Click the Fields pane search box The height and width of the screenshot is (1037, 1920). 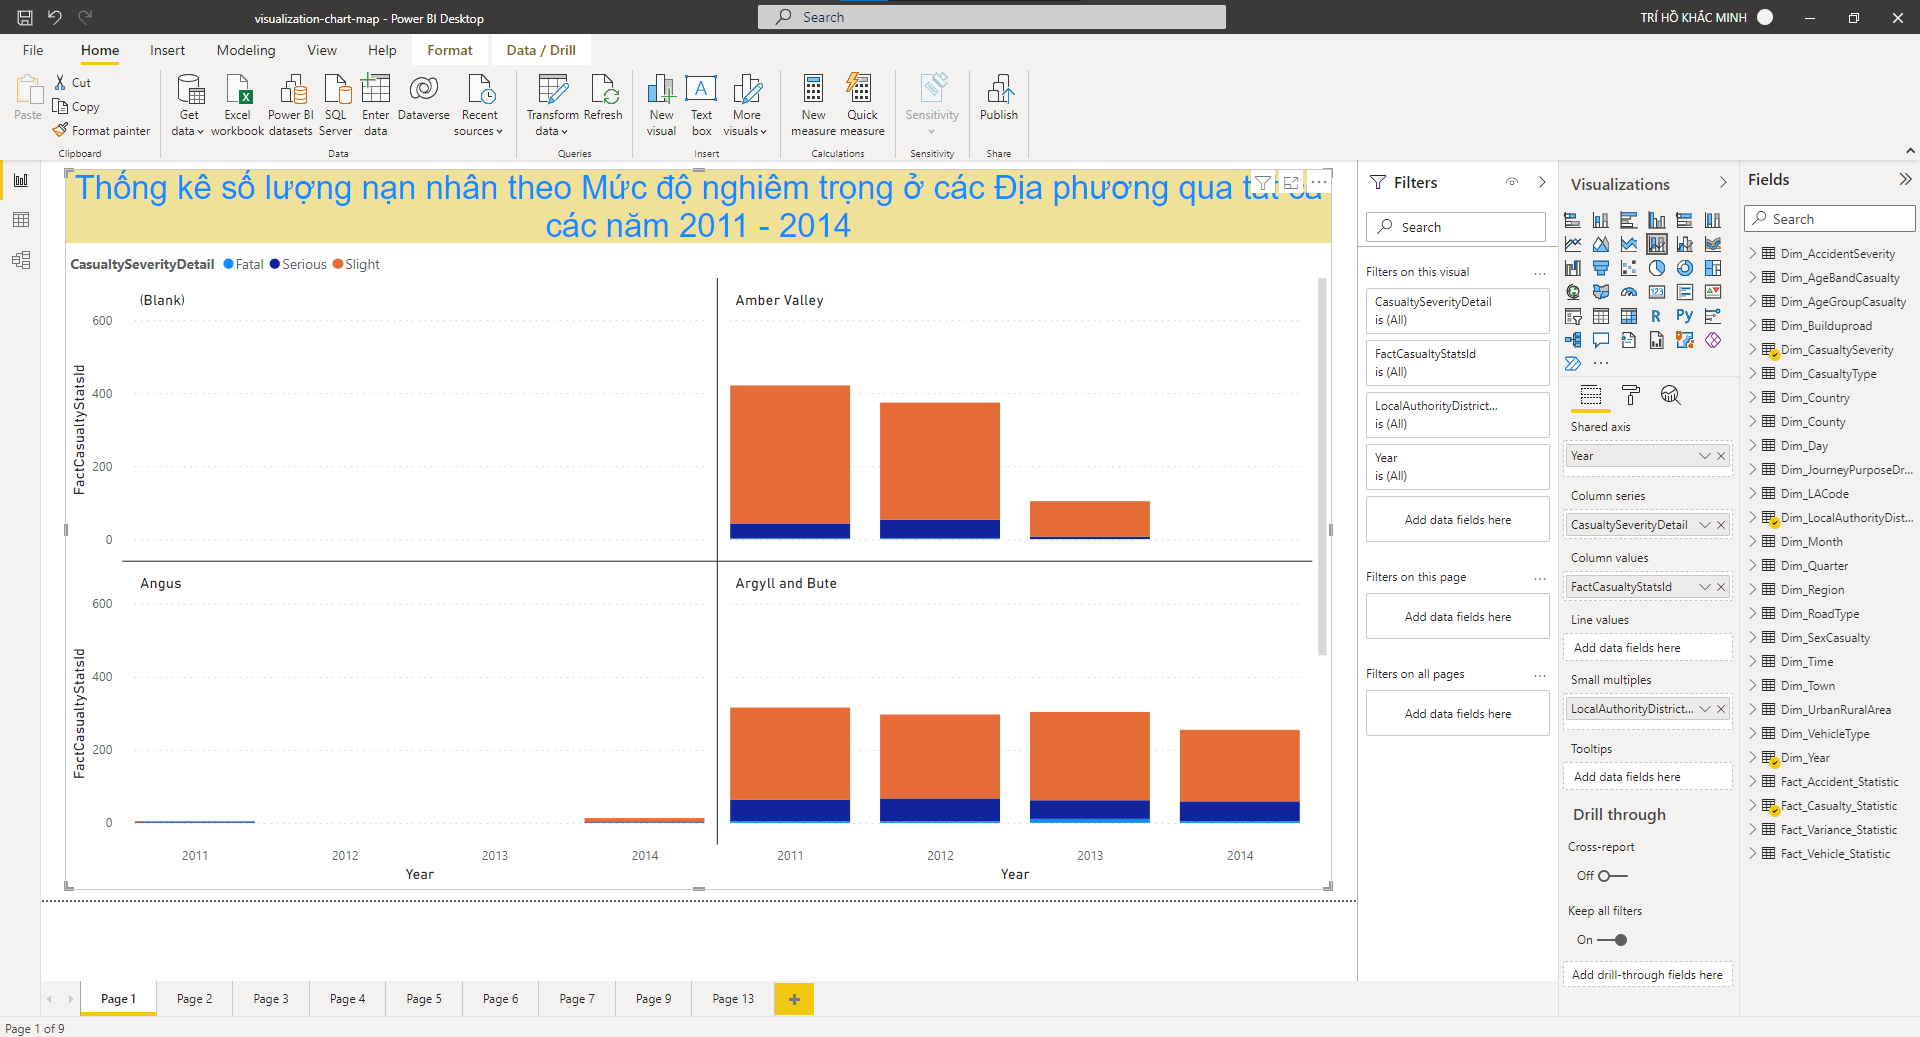(x=1830, y=219)
